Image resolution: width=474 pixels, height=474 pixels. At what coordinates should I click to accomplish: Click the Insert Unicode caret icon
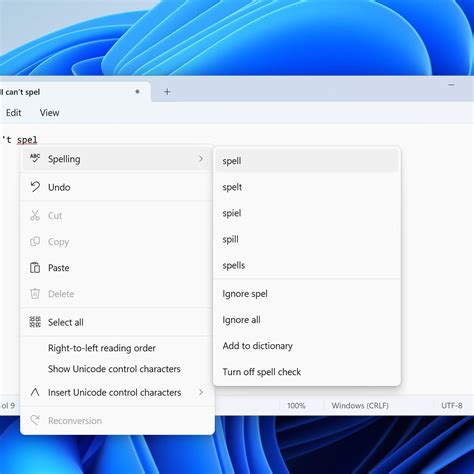click(35, 392)
